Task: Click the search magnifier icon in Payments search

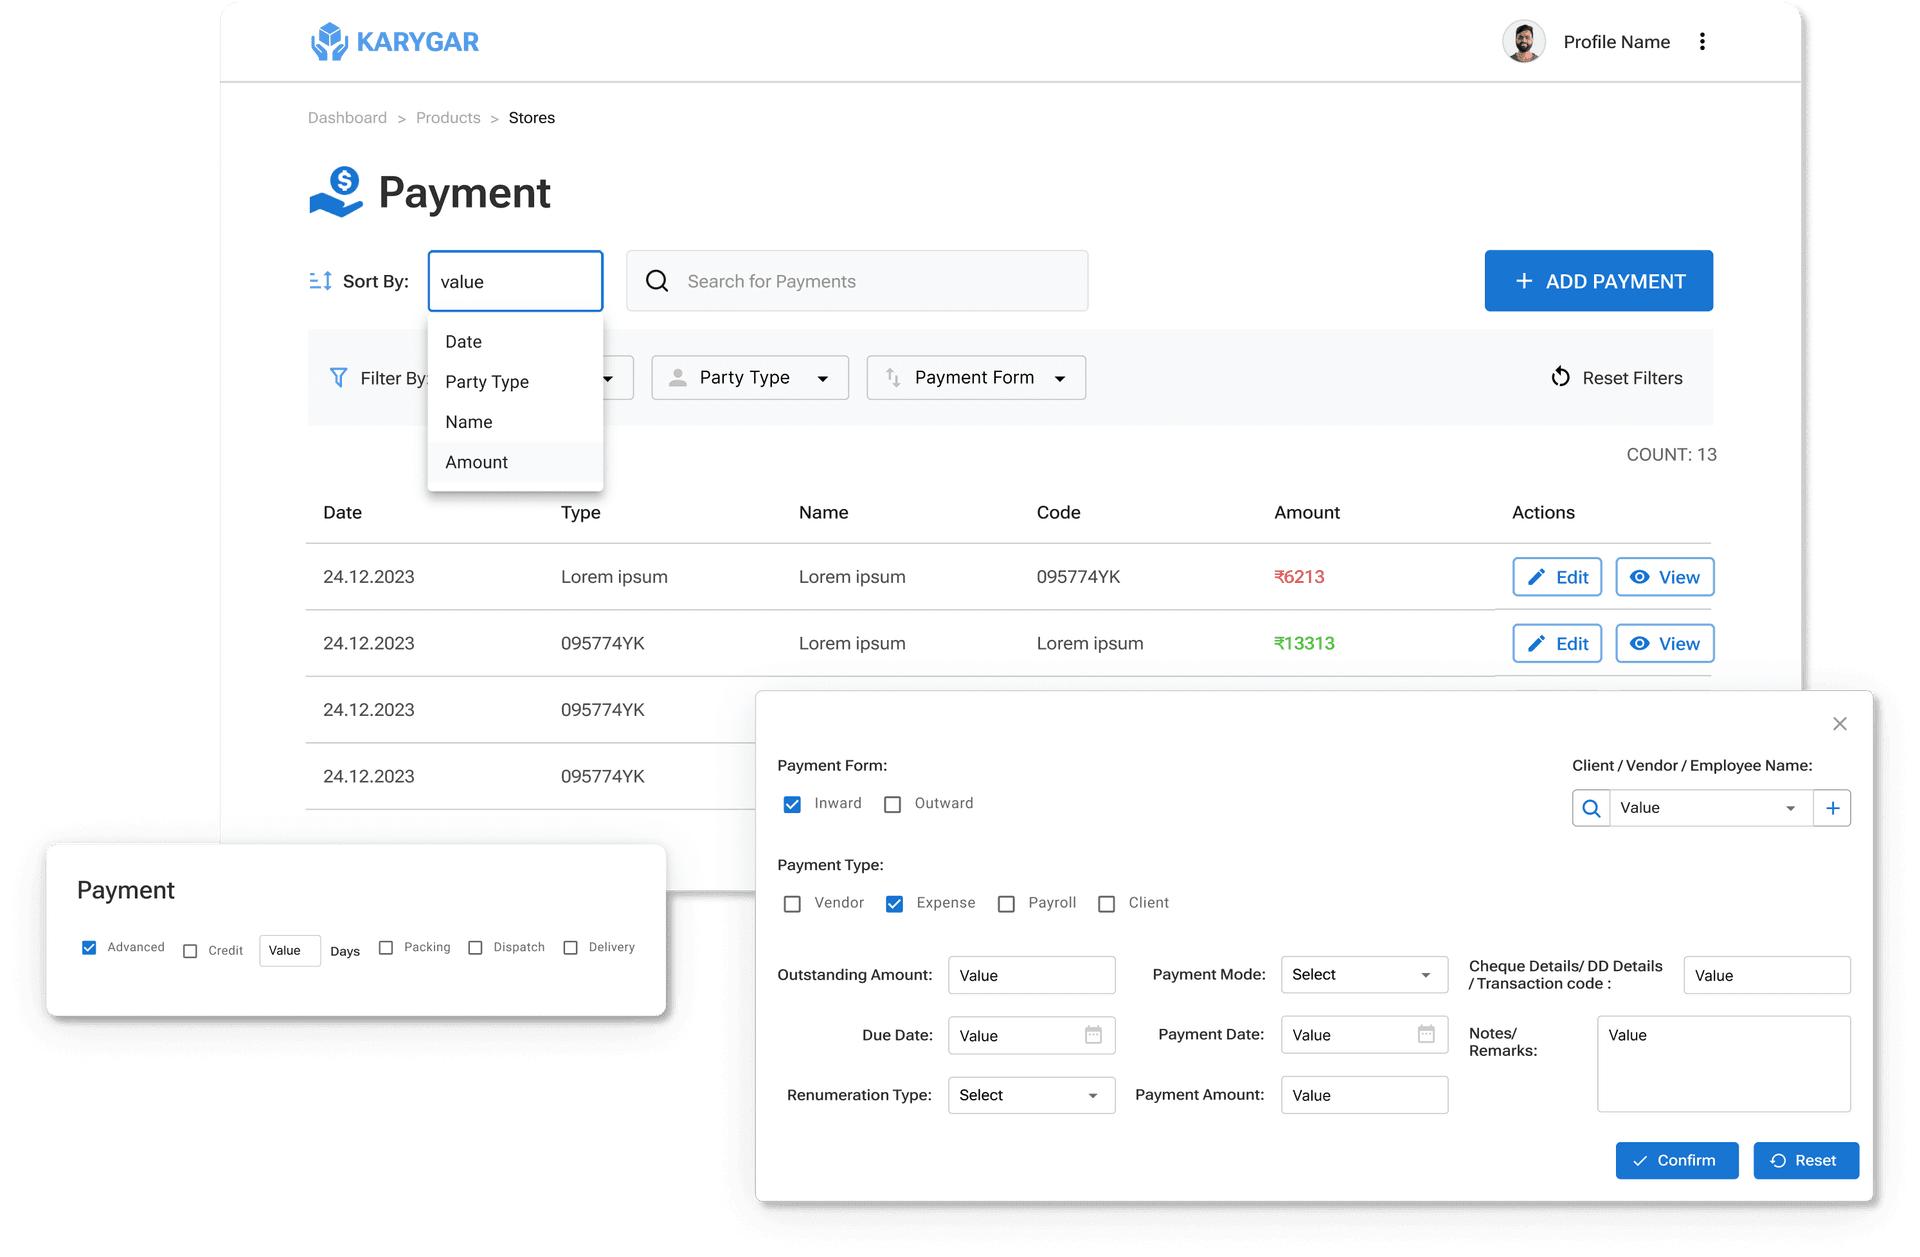Action: click(x=657, y=281)
